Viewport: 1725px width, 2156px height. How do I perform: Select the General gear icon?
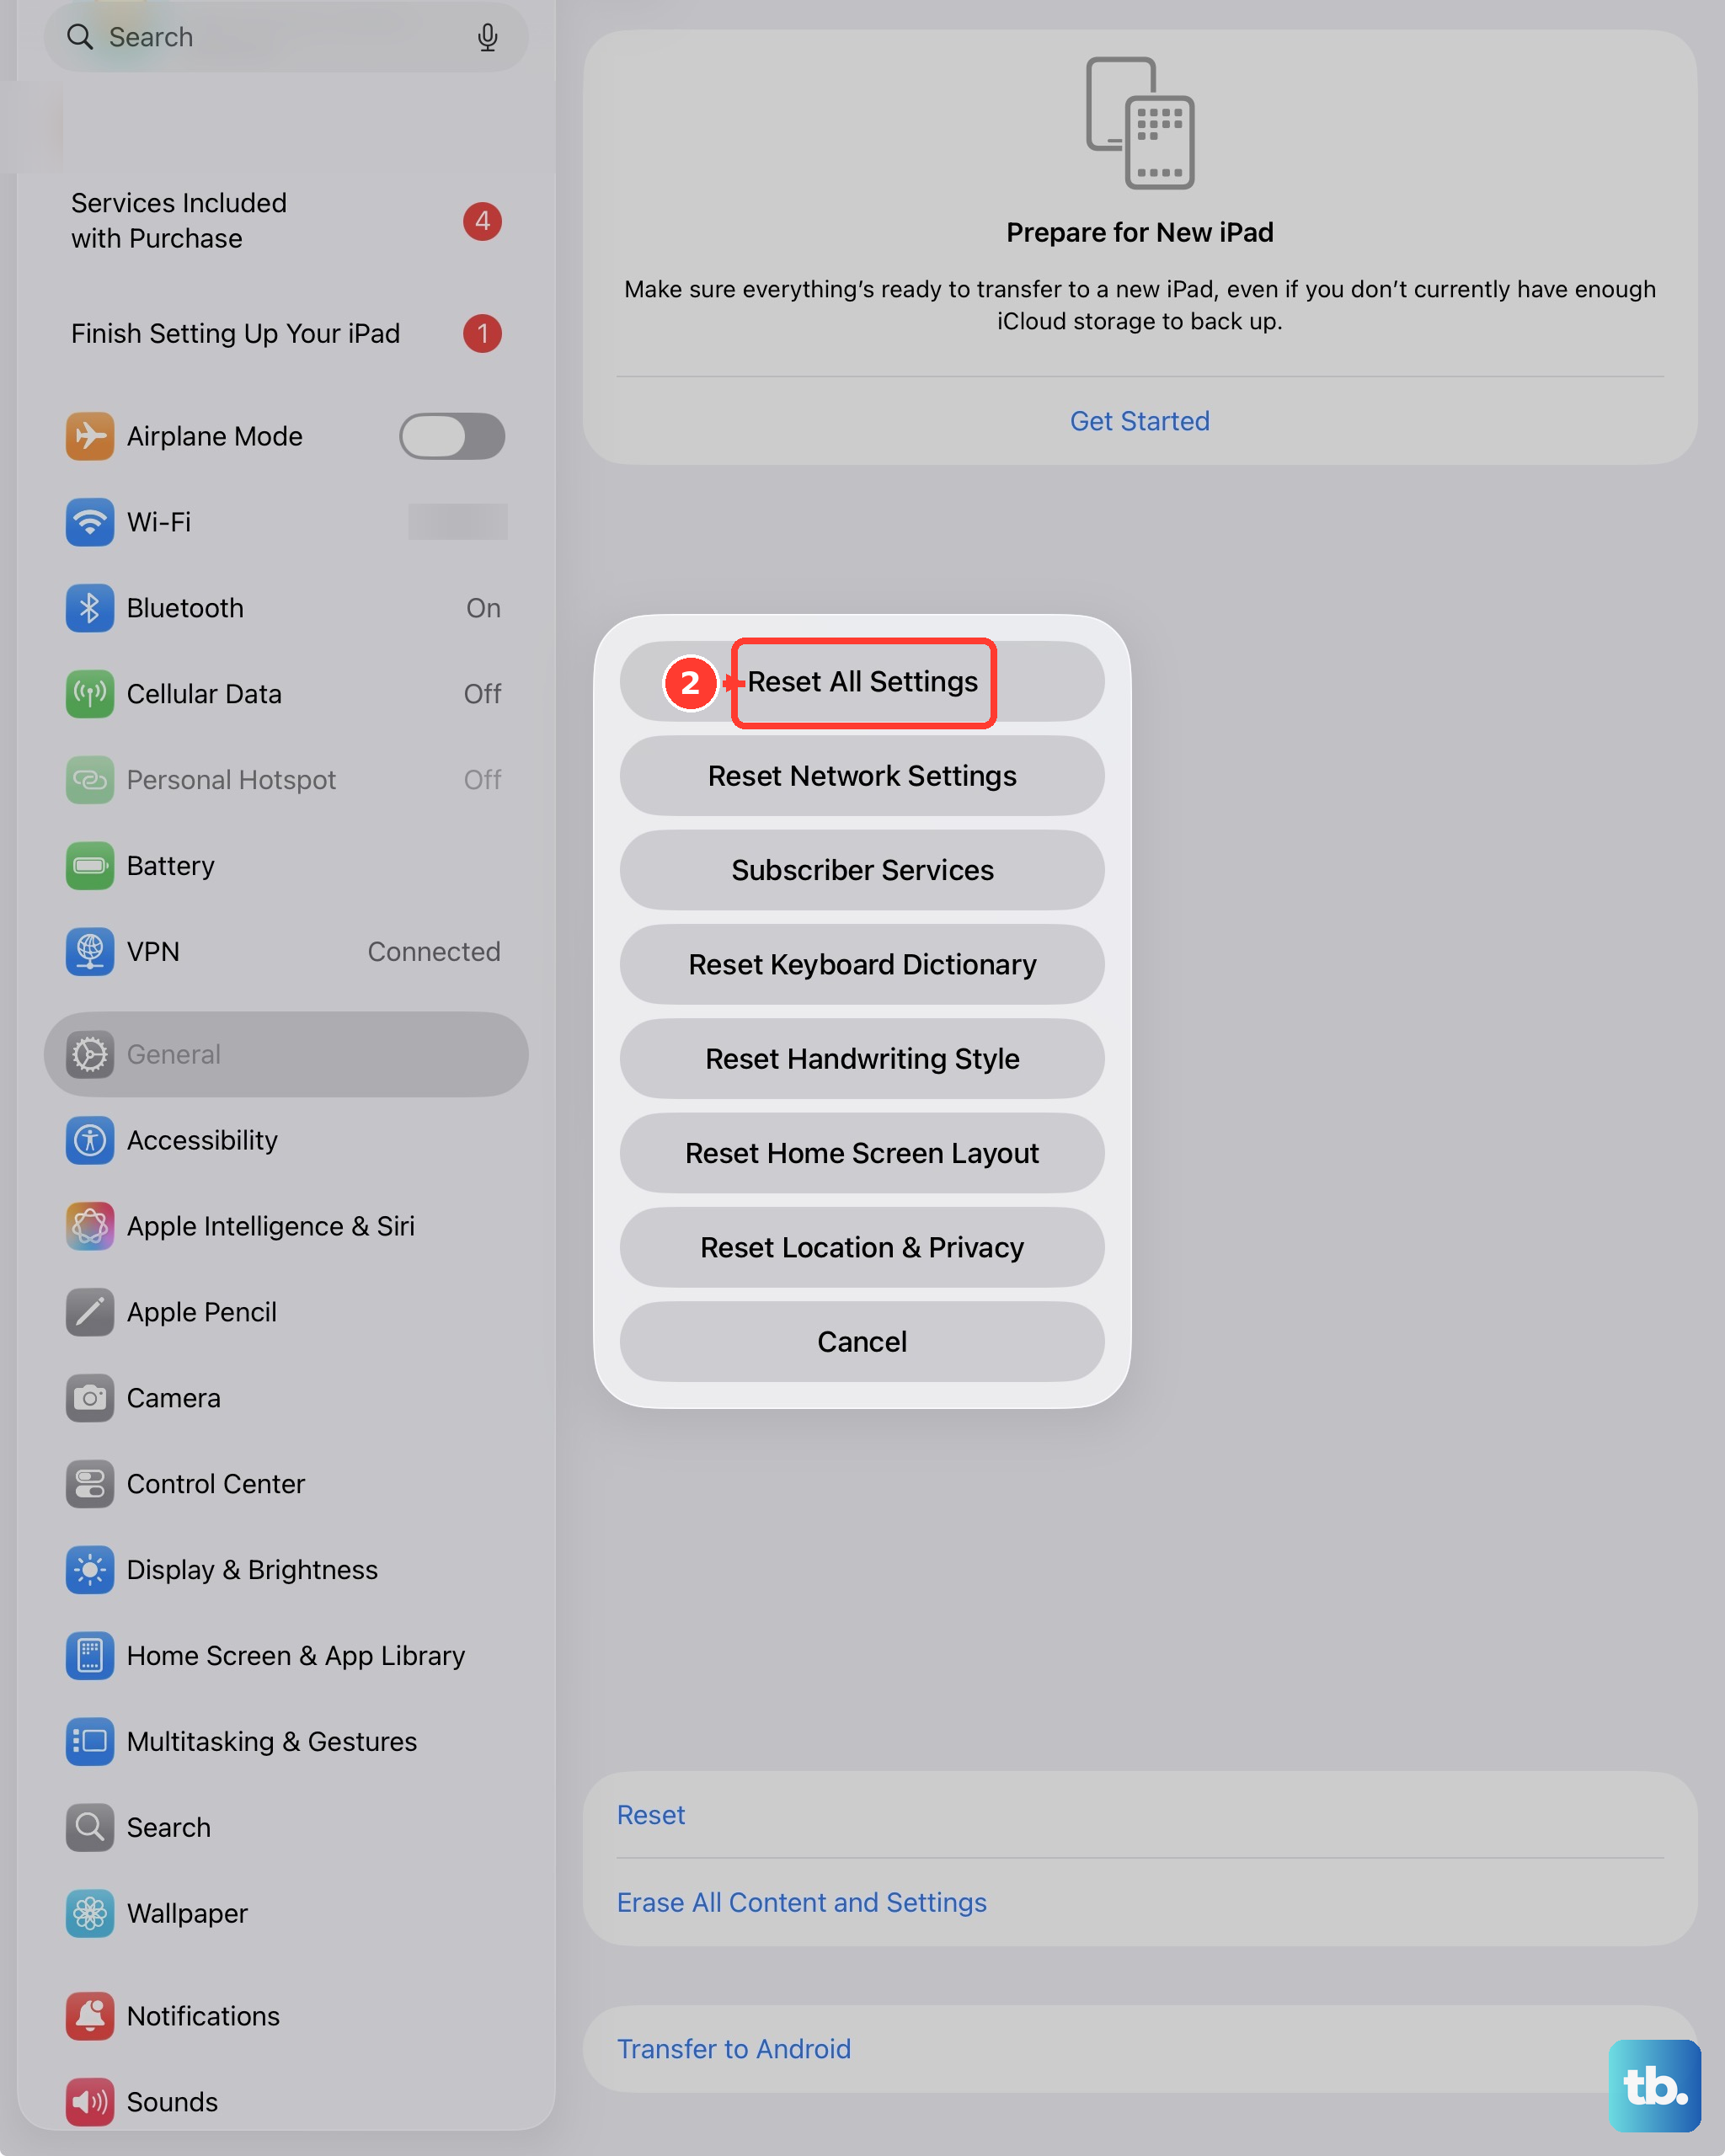point(90,1054)
